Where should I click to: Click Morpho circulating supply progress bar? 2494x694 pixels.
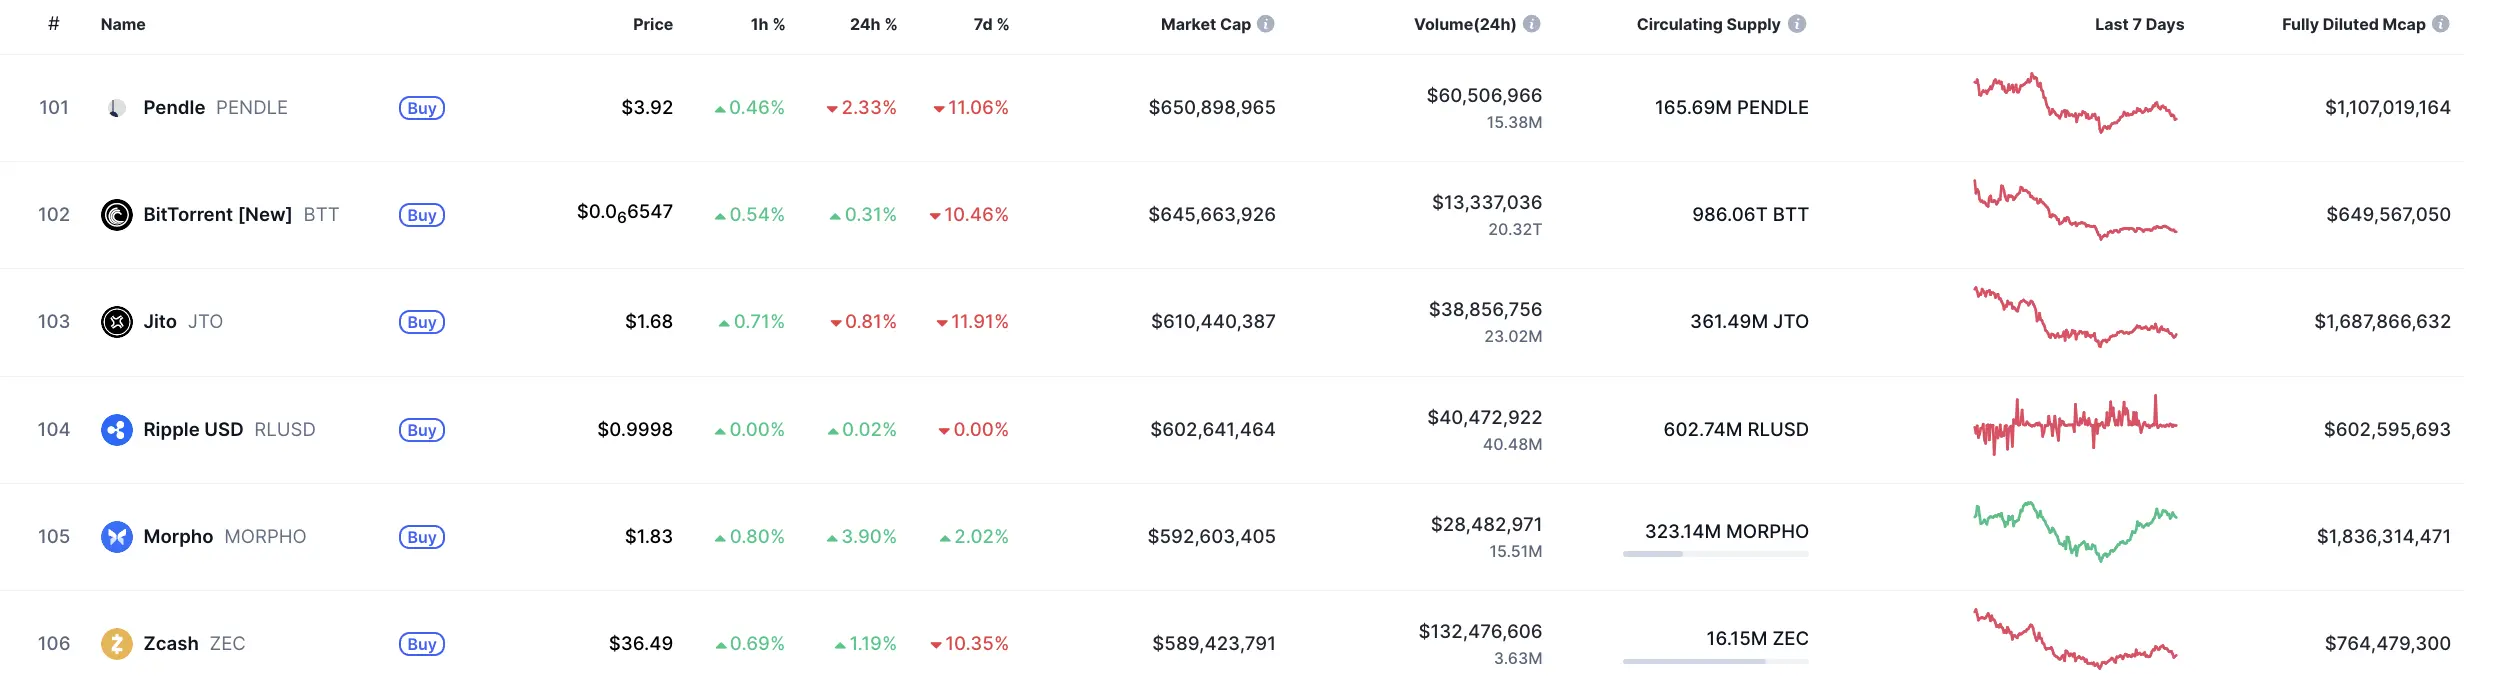point(1716,554)
